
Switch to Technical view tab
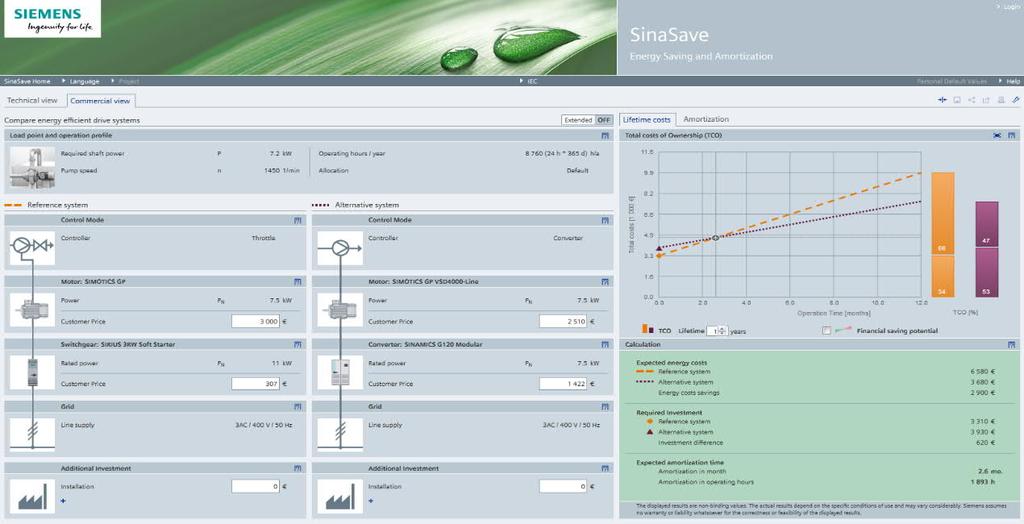(x=33, y=101)
